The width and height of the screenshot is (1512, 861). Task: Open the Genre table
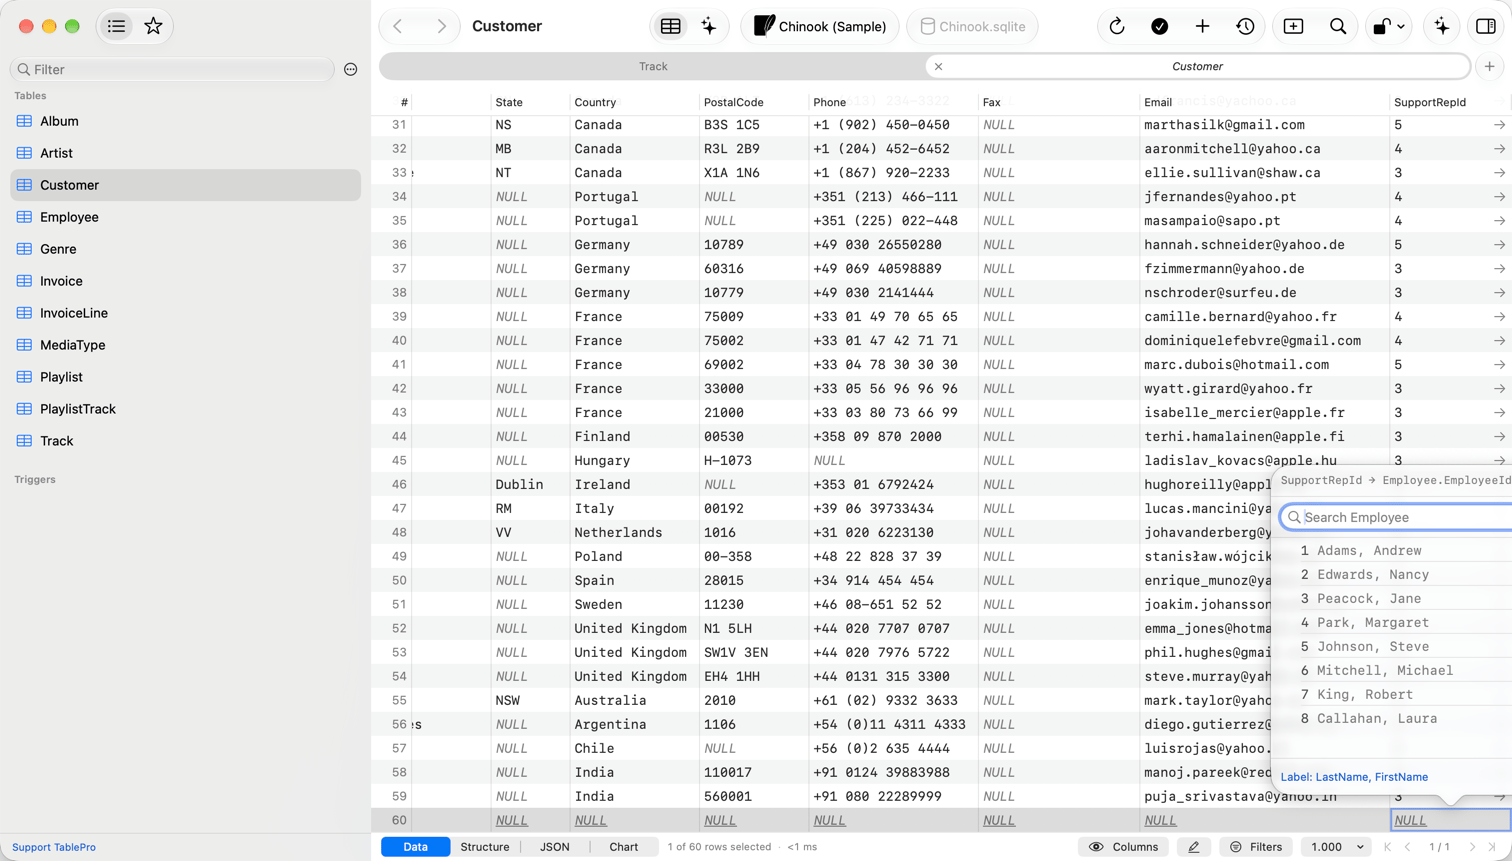click(185, 249)
